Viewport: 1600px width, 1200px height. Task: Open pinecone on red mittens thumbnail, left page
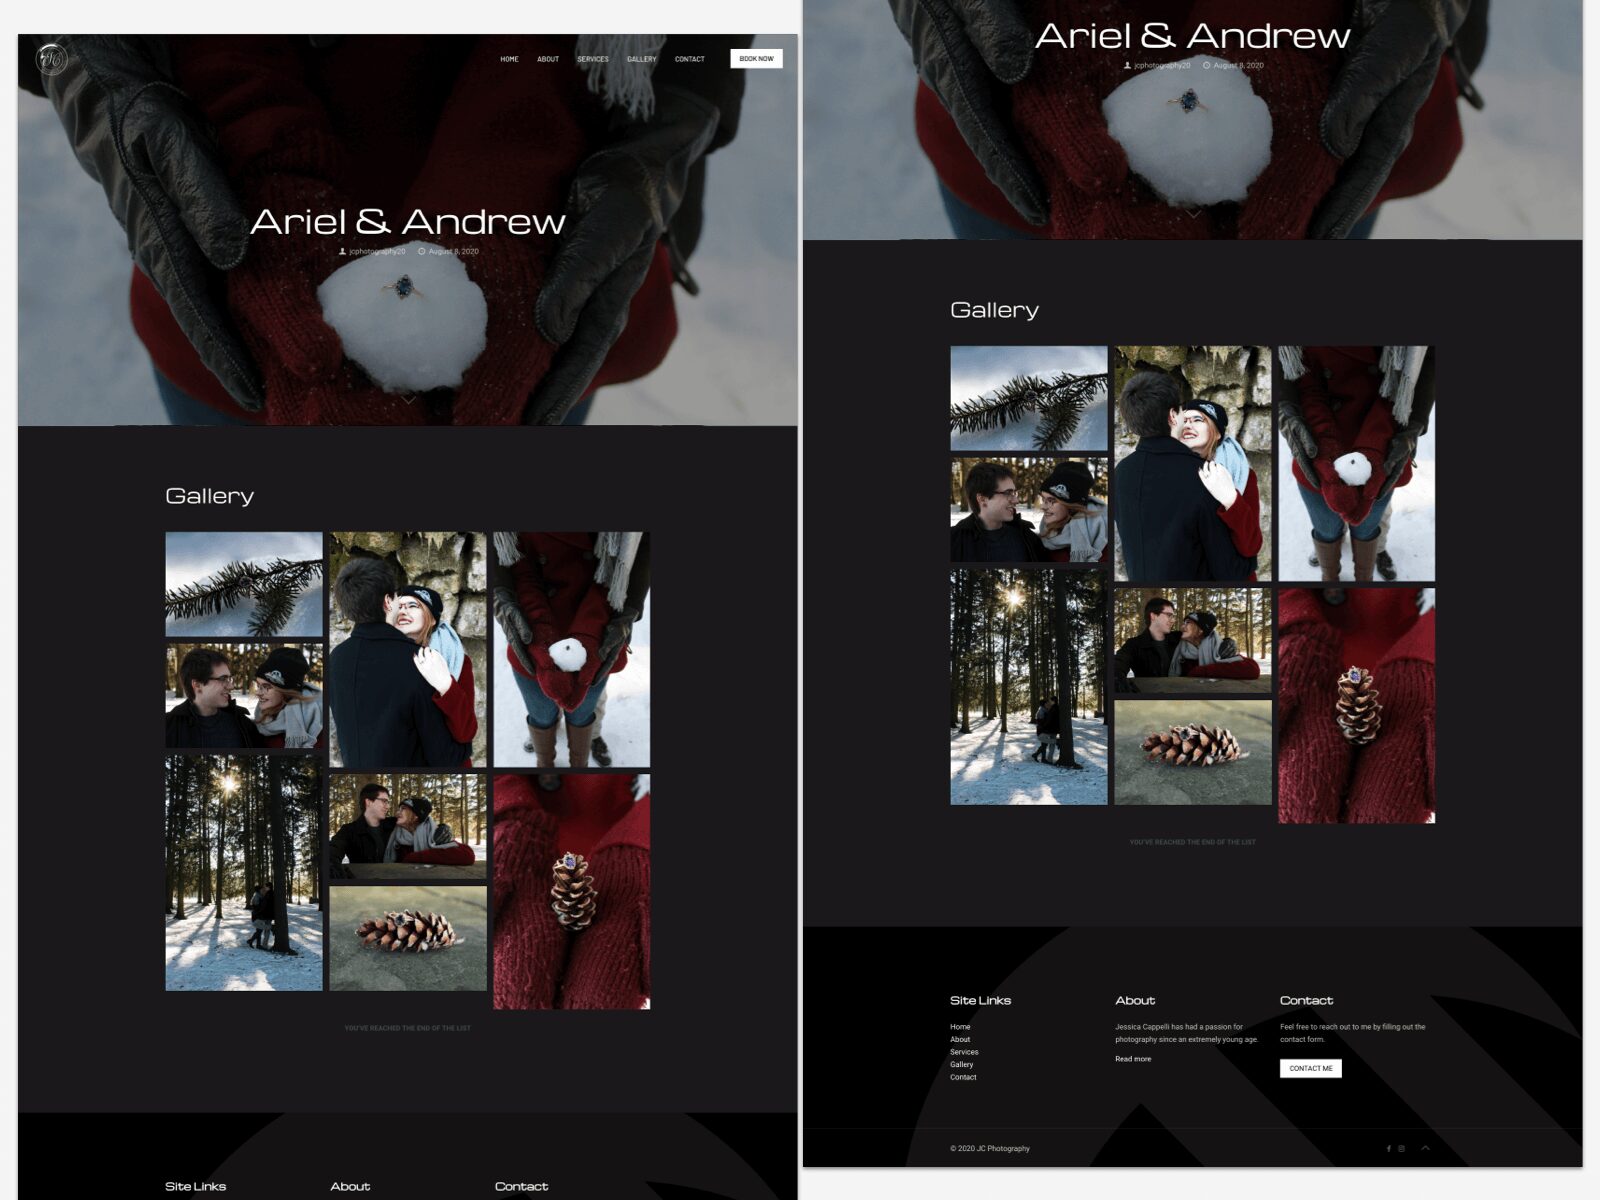tap(571, 891)
